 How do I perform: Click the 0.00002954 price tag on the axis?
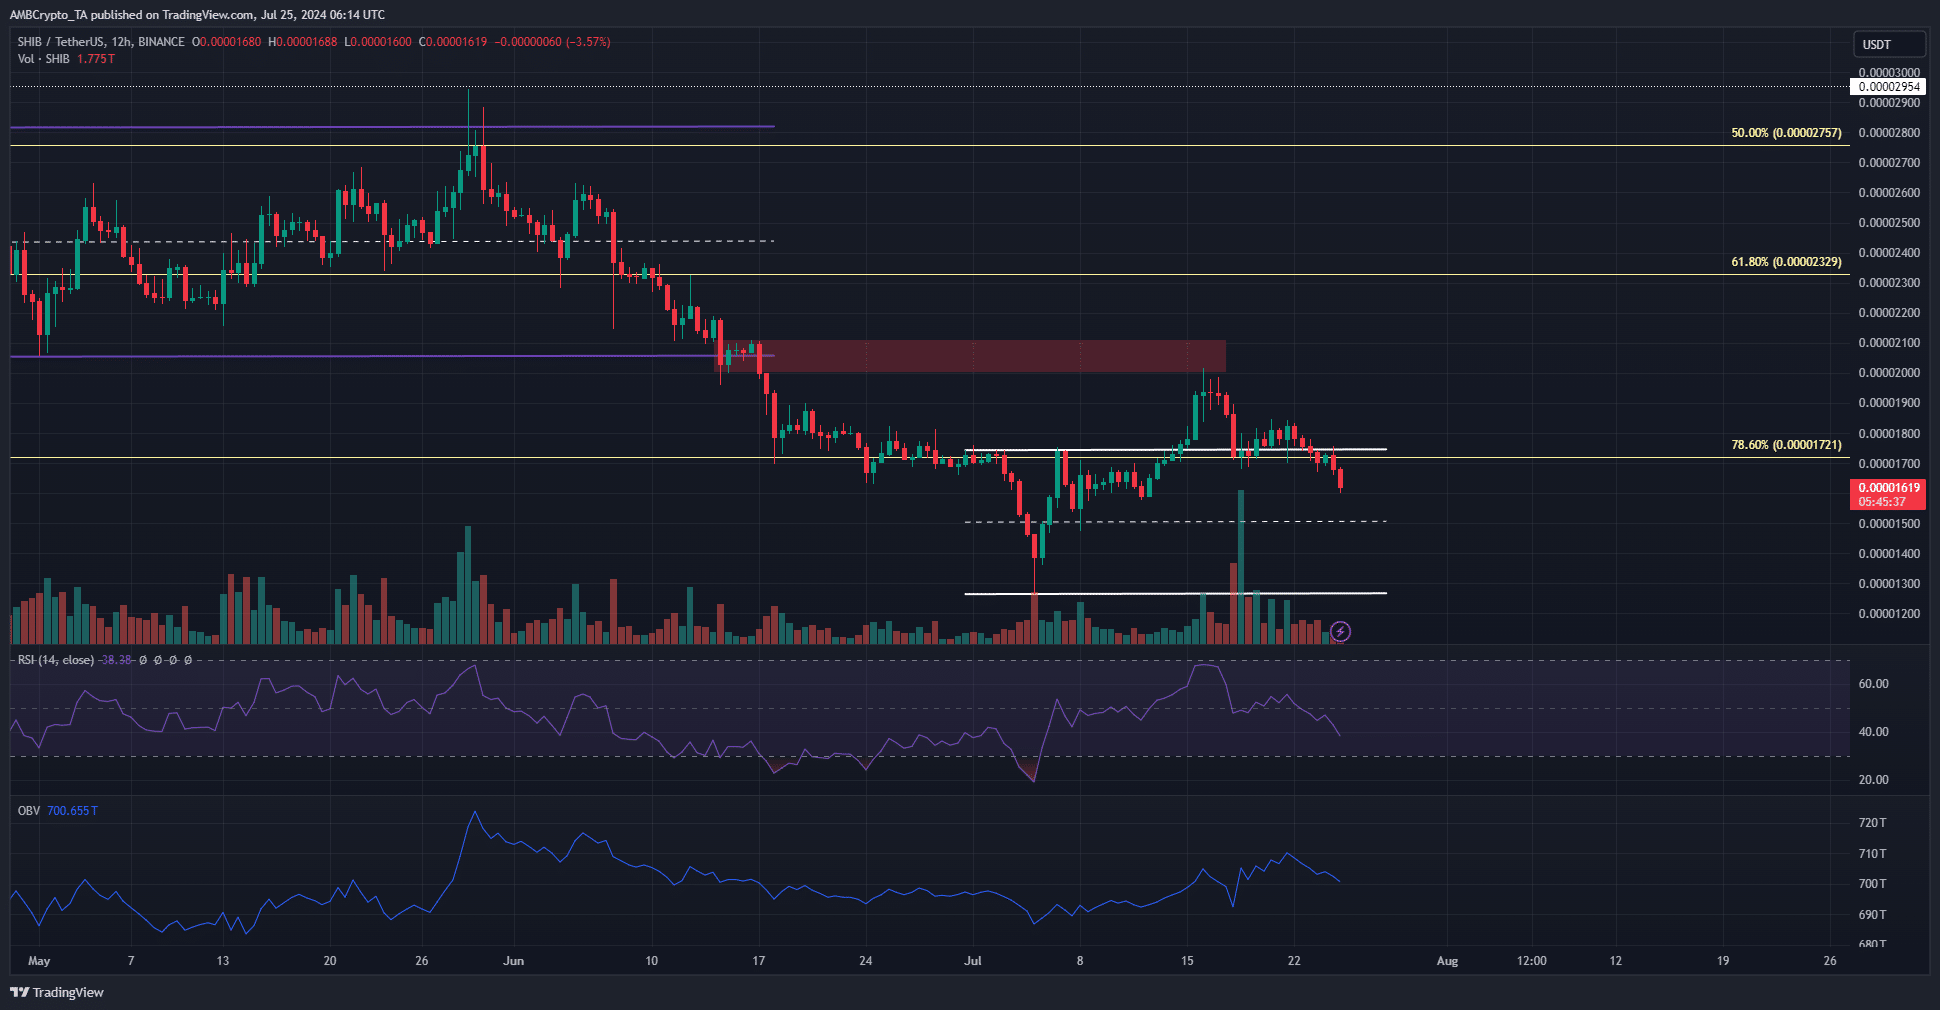coord(1888,87)
